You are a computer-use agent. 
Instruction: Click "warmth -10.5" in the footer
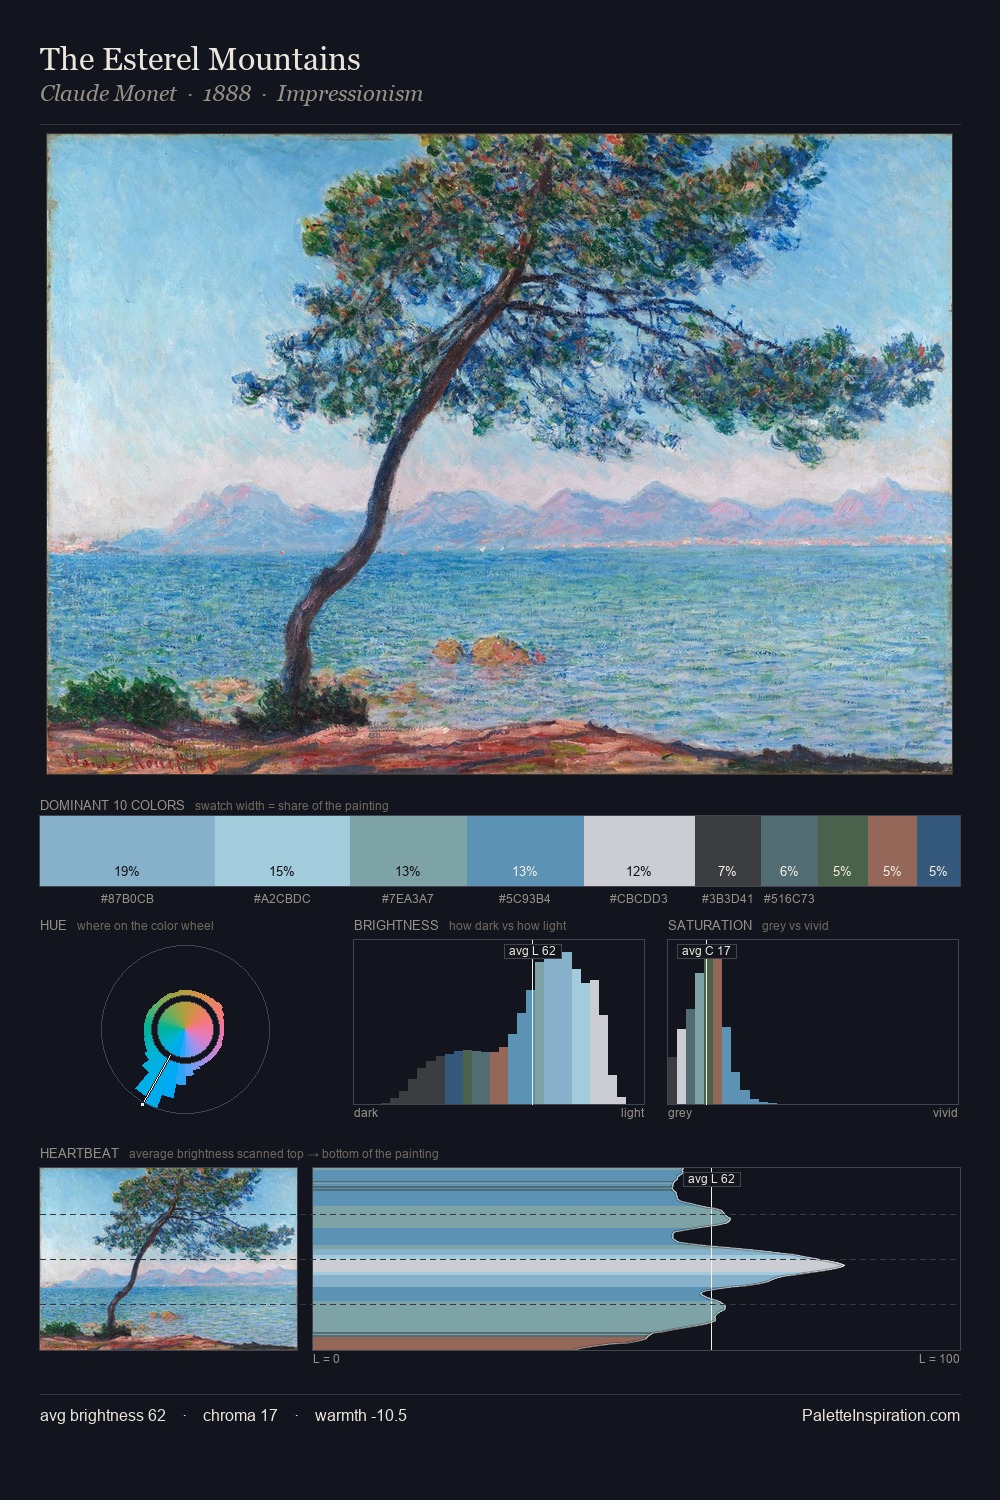click(361, 1415)
